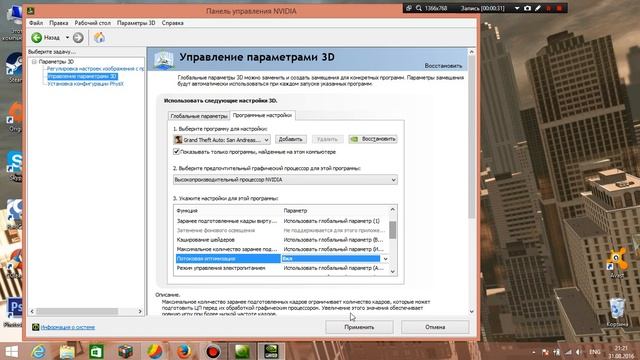Image resolution: width=640 pixels, height=360 pixels.
Task: Open the Справка menu
Action: (172, 23)
